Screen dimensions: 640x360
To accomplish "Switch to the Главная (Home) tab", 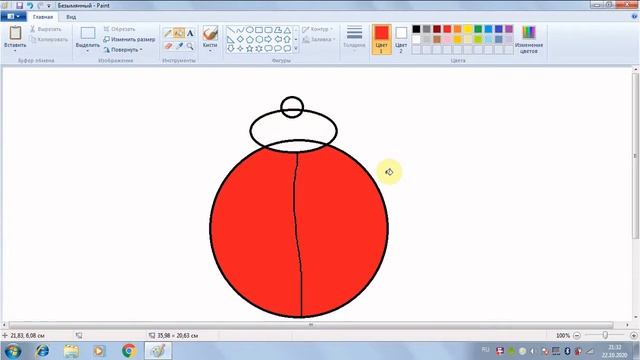I will (43, 17).
